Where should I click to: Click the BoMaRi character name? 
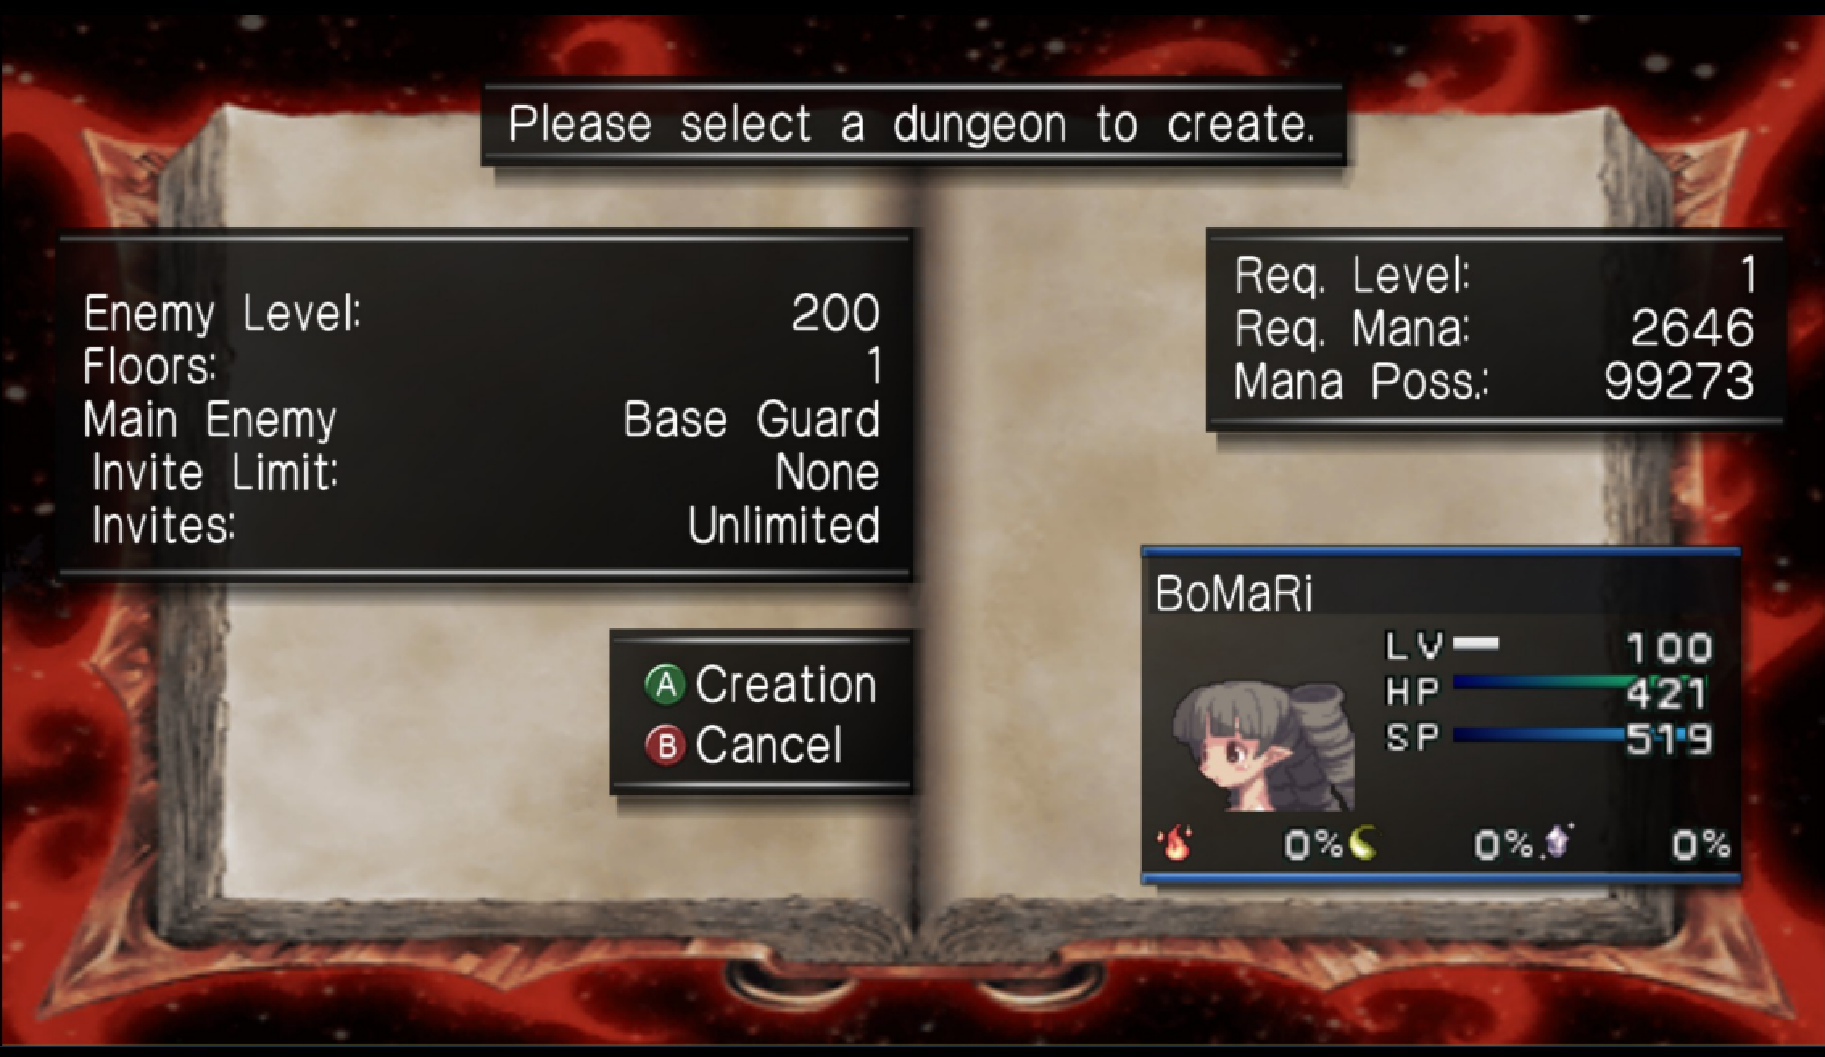[x=1234, y=593]
